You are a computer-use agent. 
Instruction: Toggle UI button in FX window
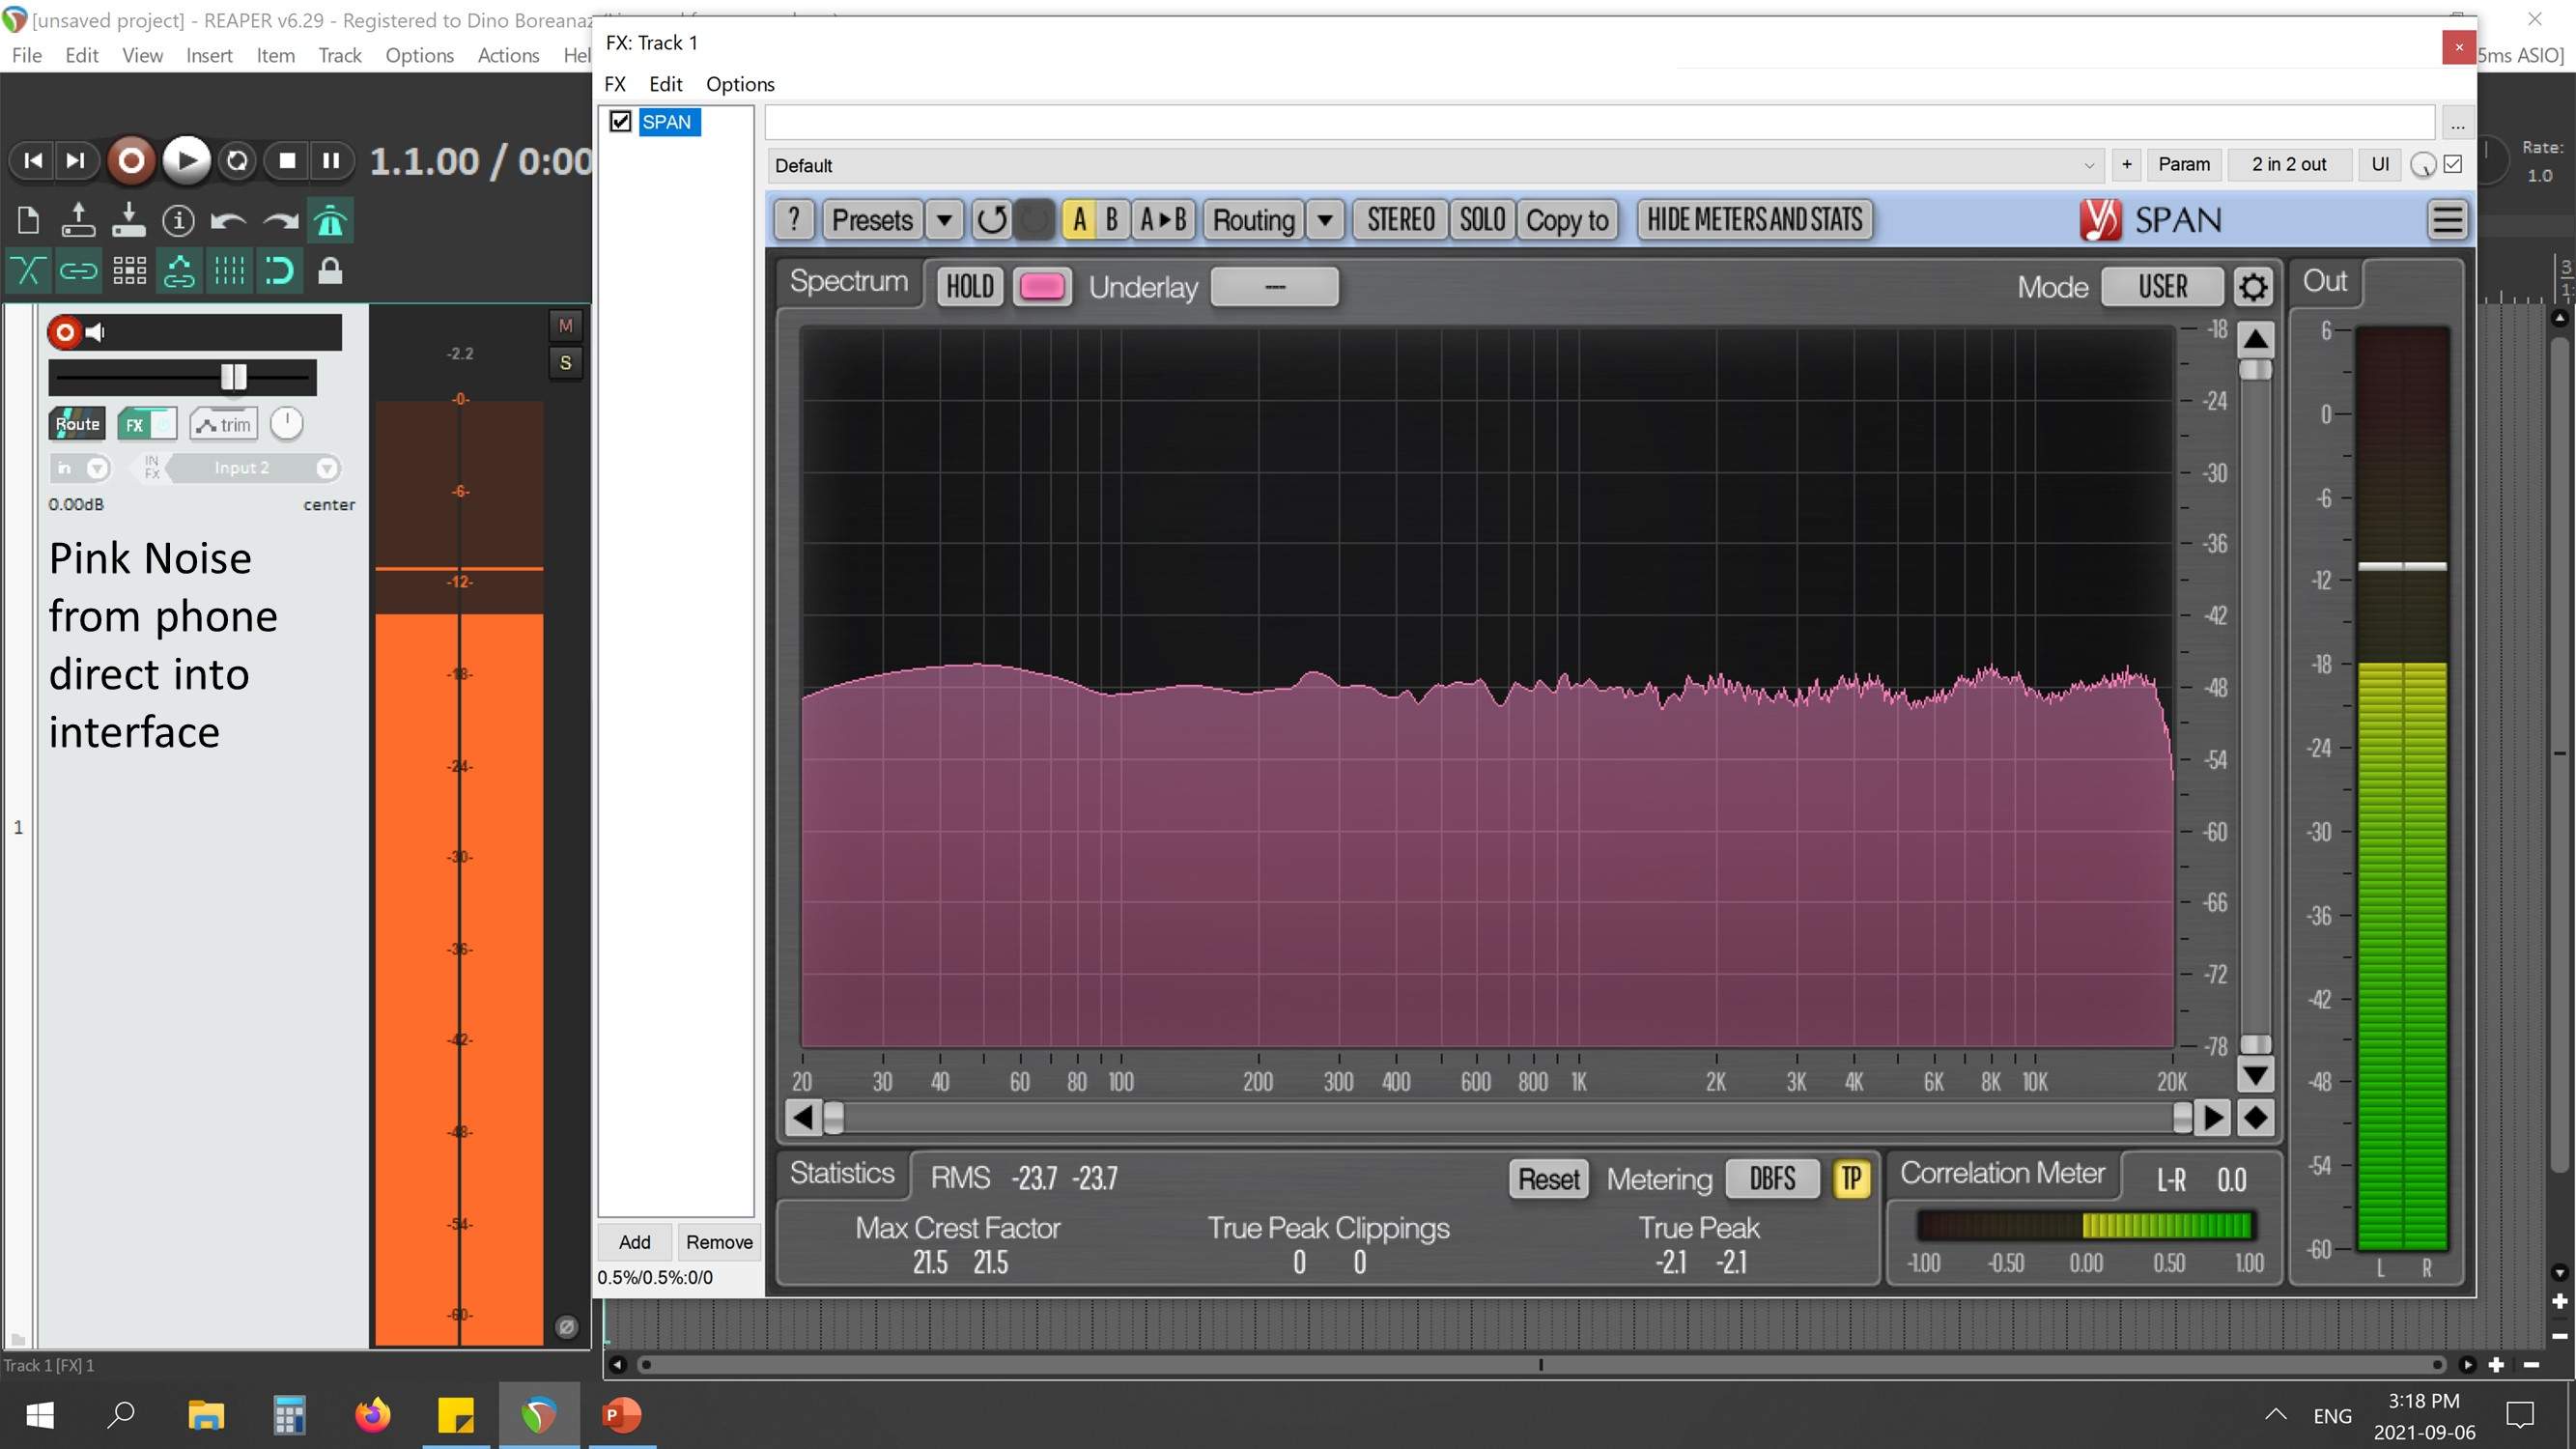point(2380,164)
